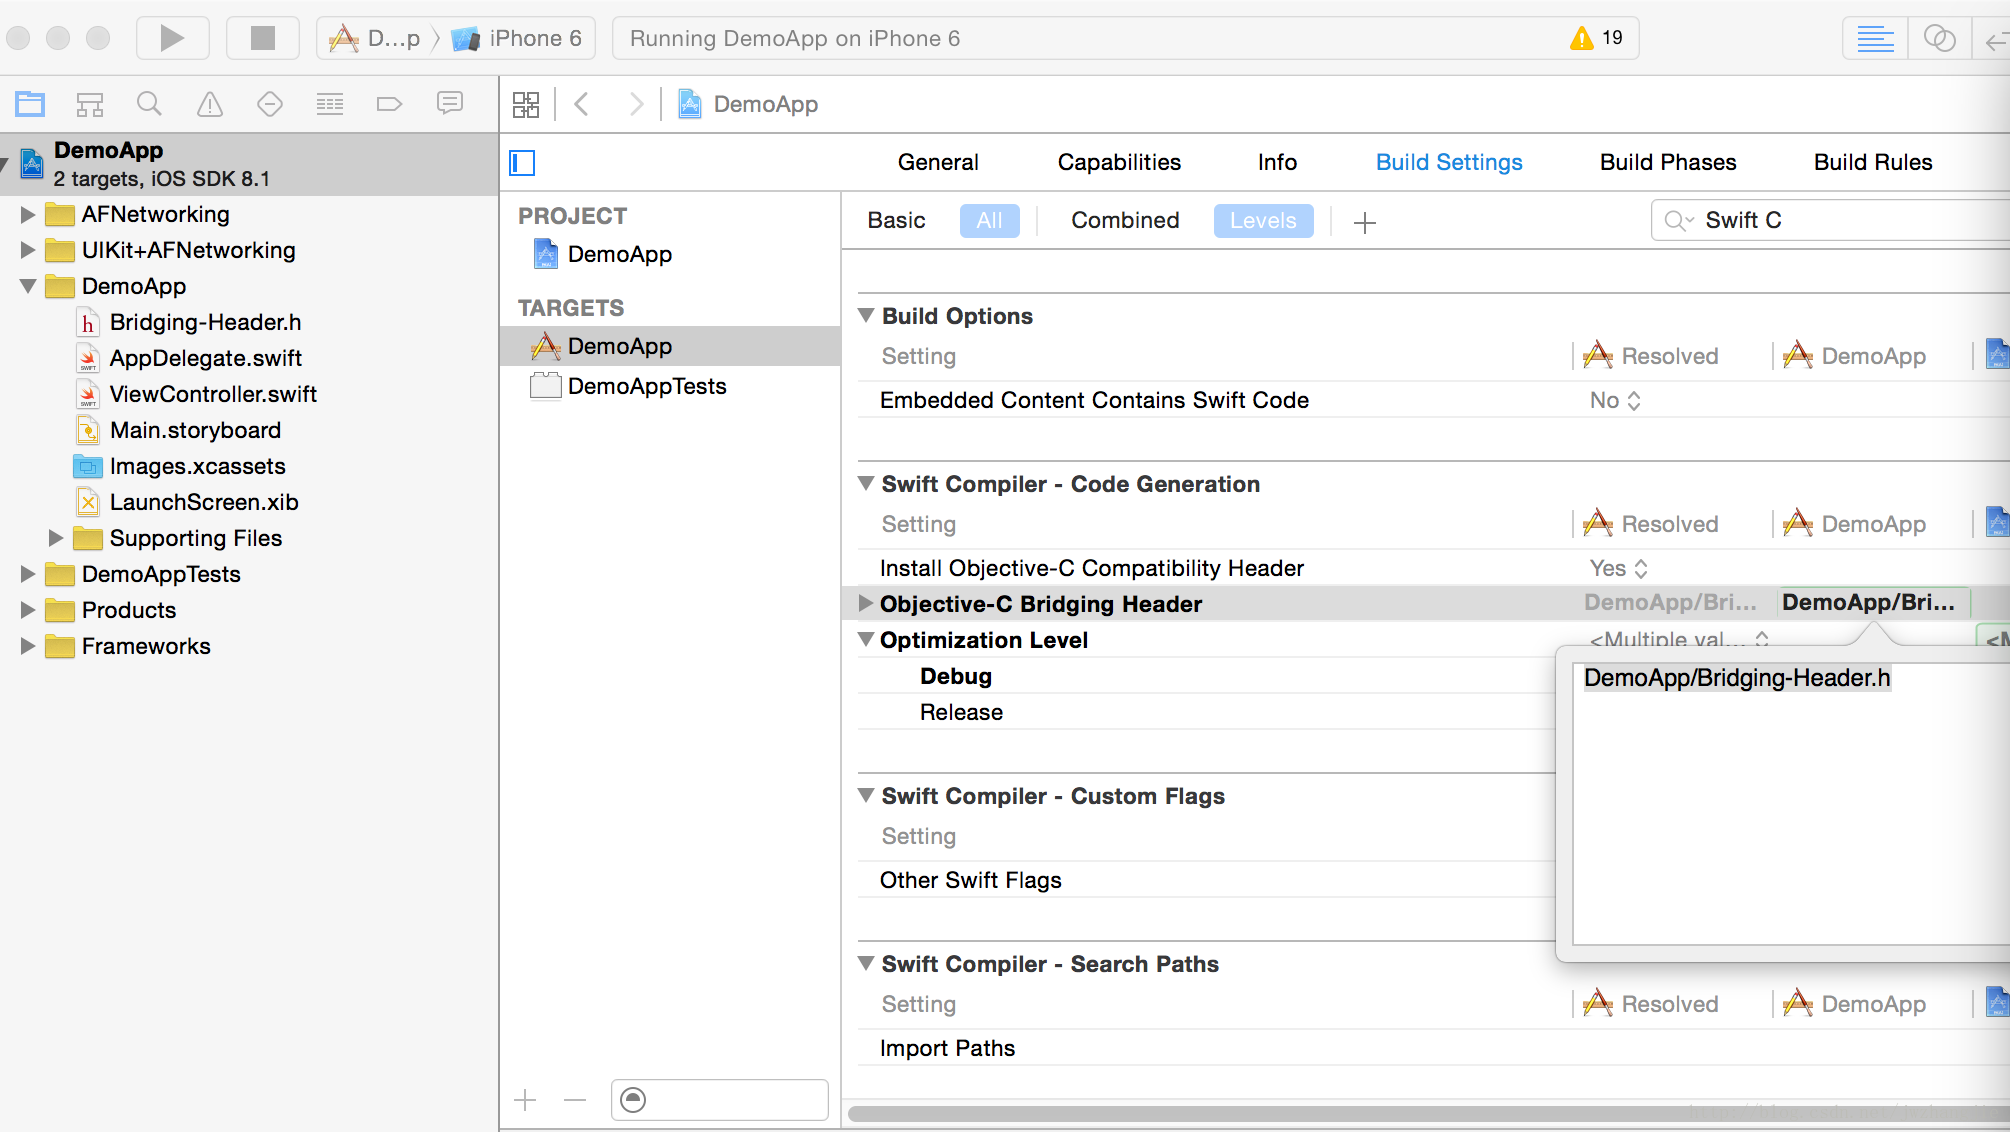
Task: Open the Project navigator folder icon
Action: click(x=30, y=103)
